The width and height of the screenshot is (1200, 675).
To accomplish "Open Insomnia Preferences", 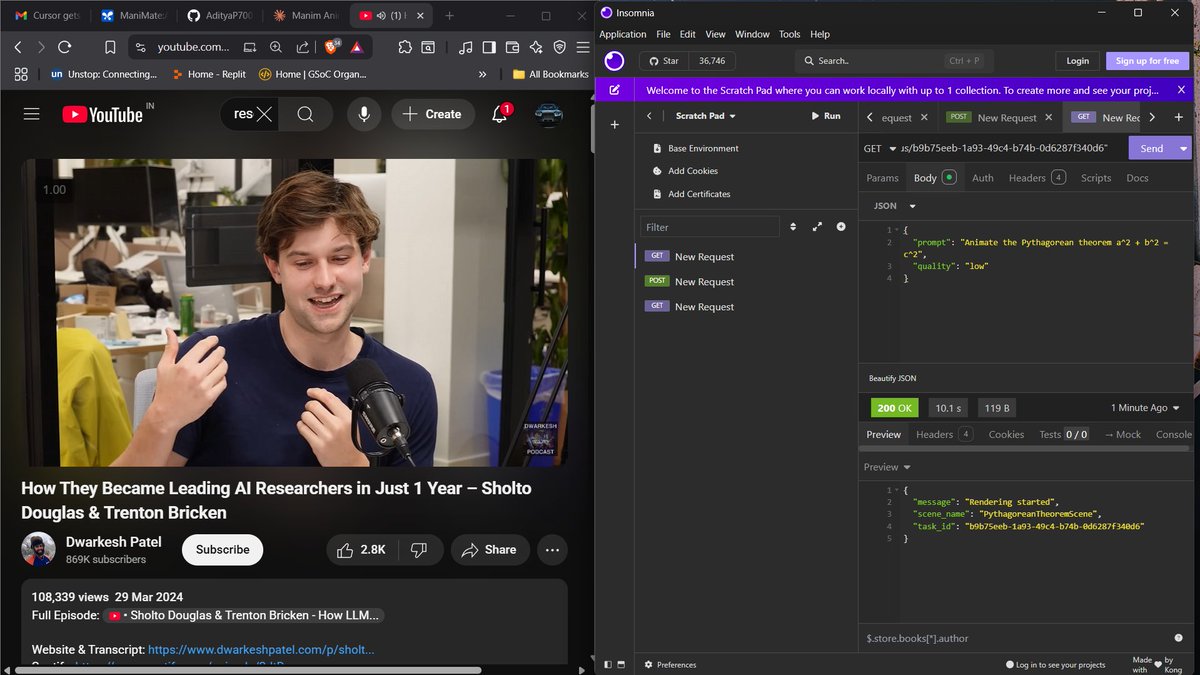I will (x=670, y=664).
